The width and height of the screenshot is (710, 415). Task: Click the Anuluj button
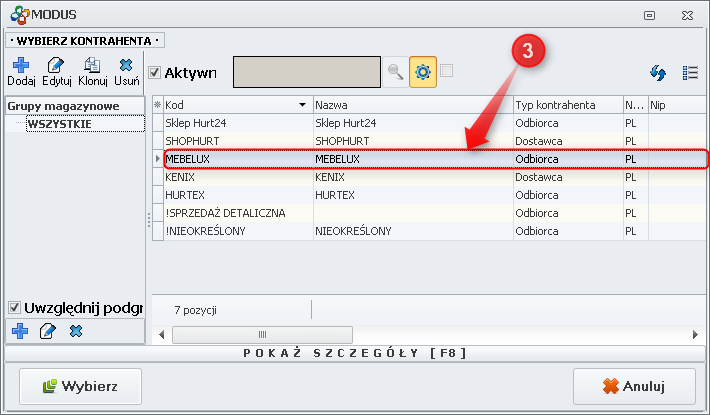[x=634, y=386]
